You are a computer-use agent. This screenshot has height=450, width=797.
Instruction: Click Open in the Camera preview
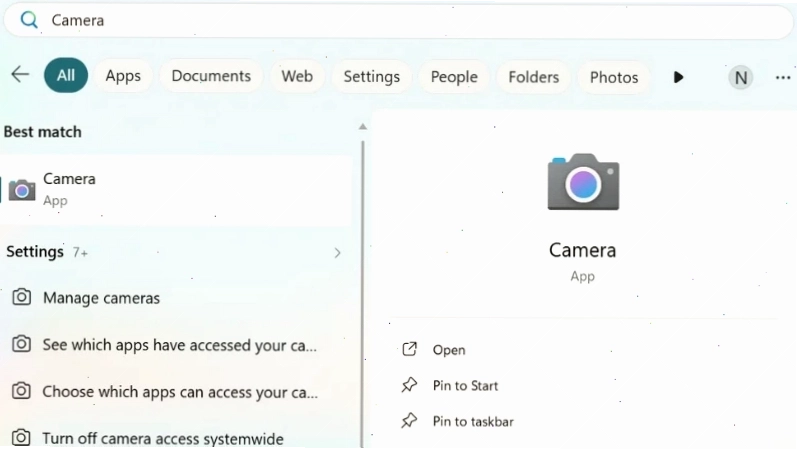[x=449, y=350]
